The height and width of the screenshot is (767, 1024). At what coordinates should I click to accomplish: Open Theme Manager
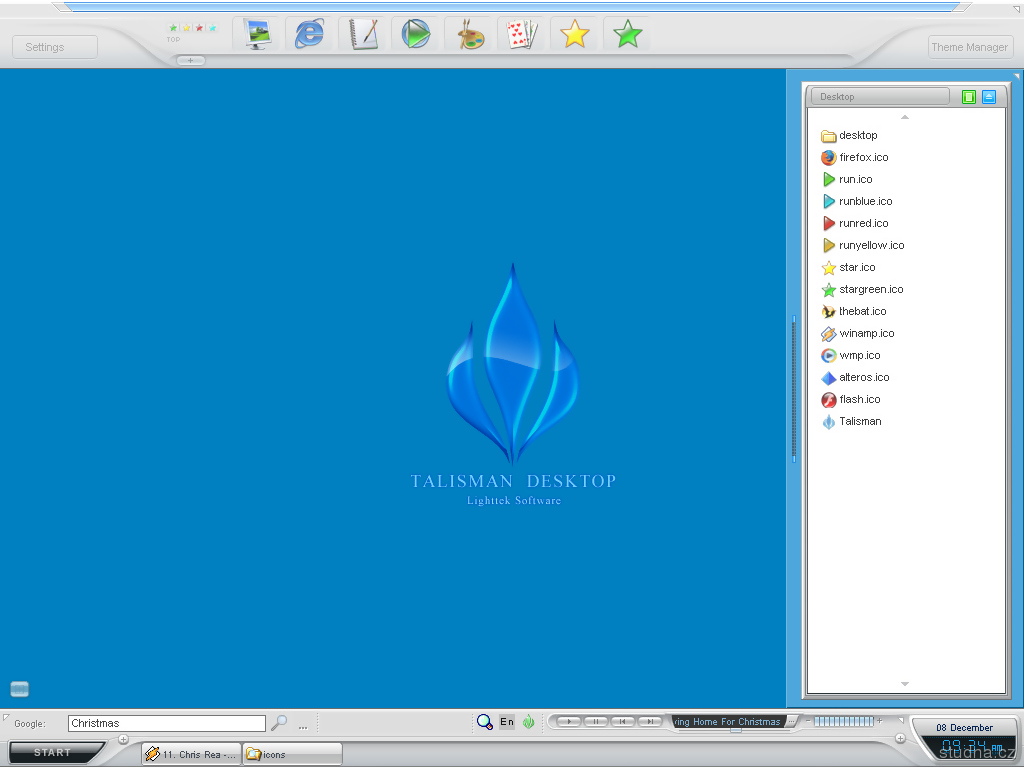pos(969,47)
